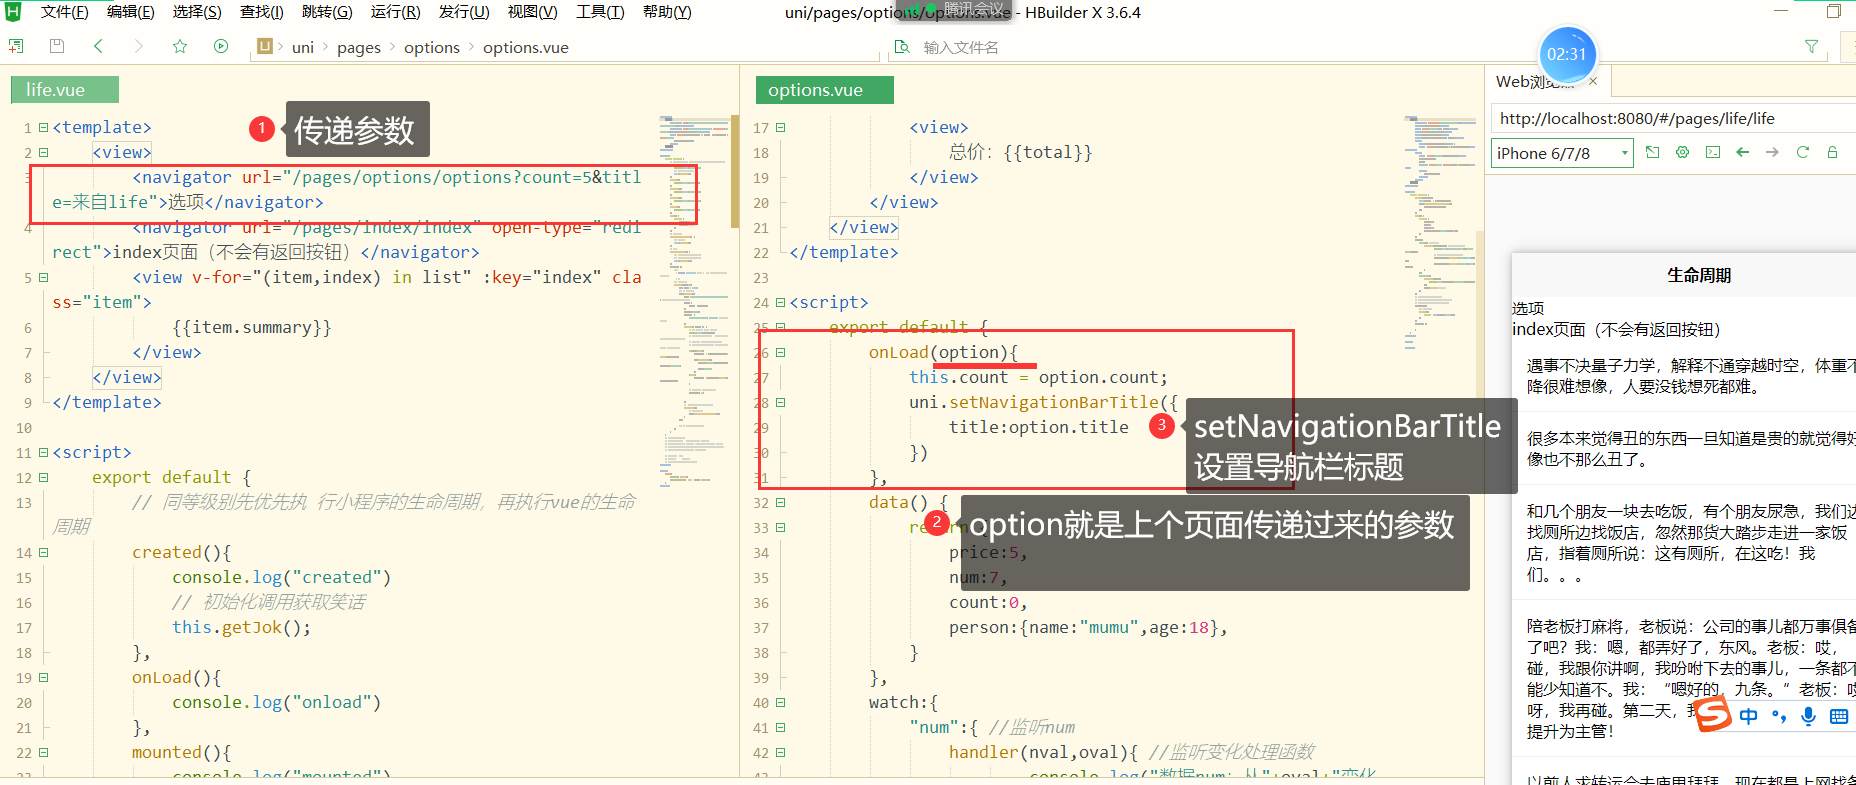
Task: Click the Sogou S input method icon
Action: pos(1713,714)
